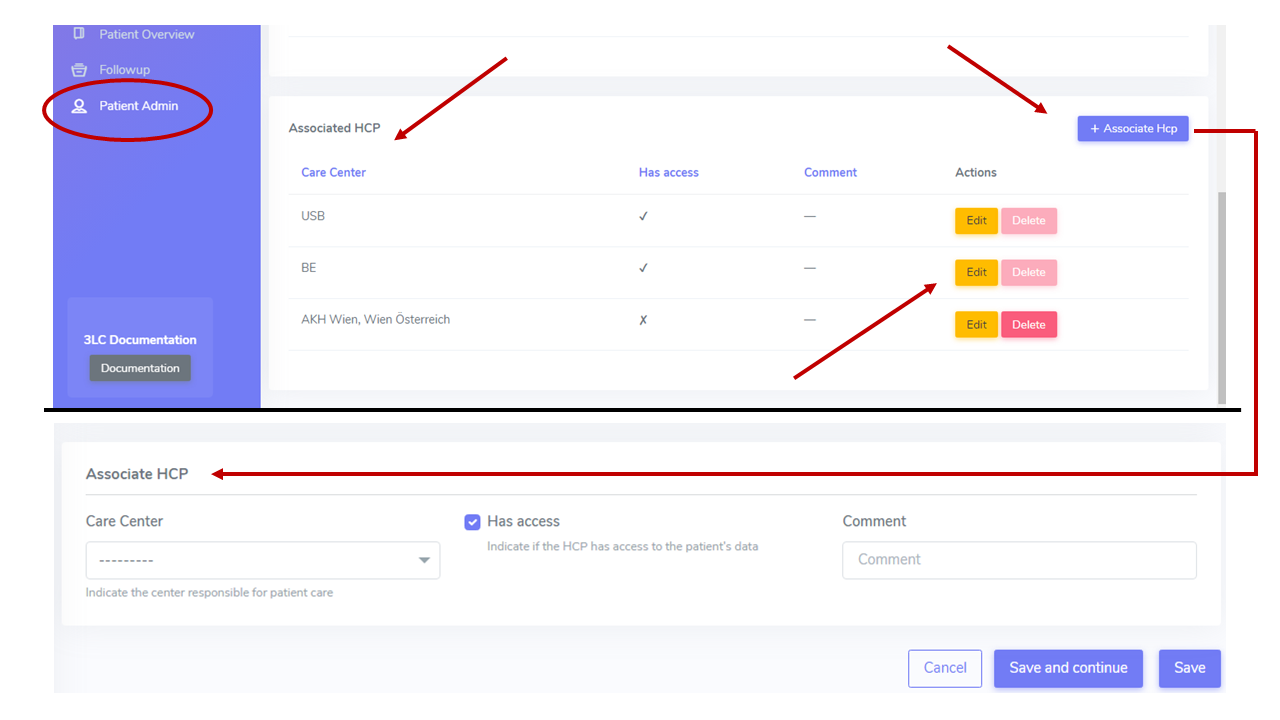Viewport: 1280px width, 720px height.
Task: Edit the AKH Wien row
Action: (976, 325)
